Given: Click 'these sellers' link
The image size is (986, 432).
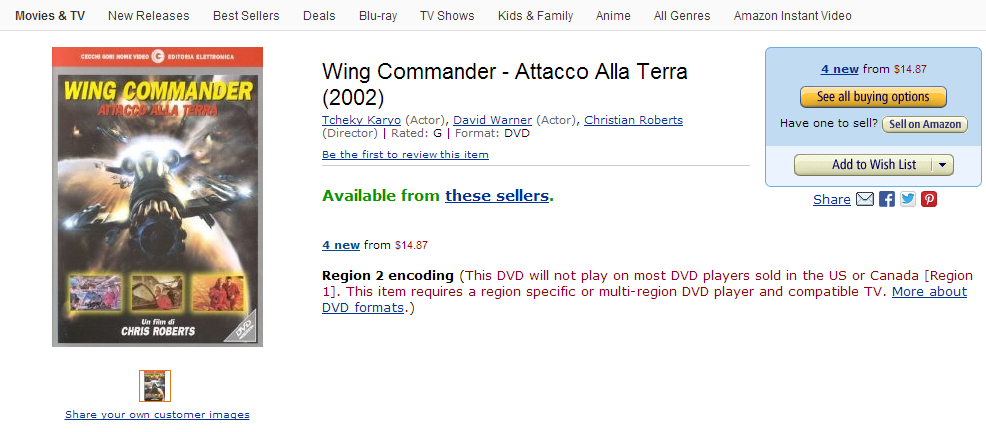Looking at the screenshot, I should pos(497,196).
